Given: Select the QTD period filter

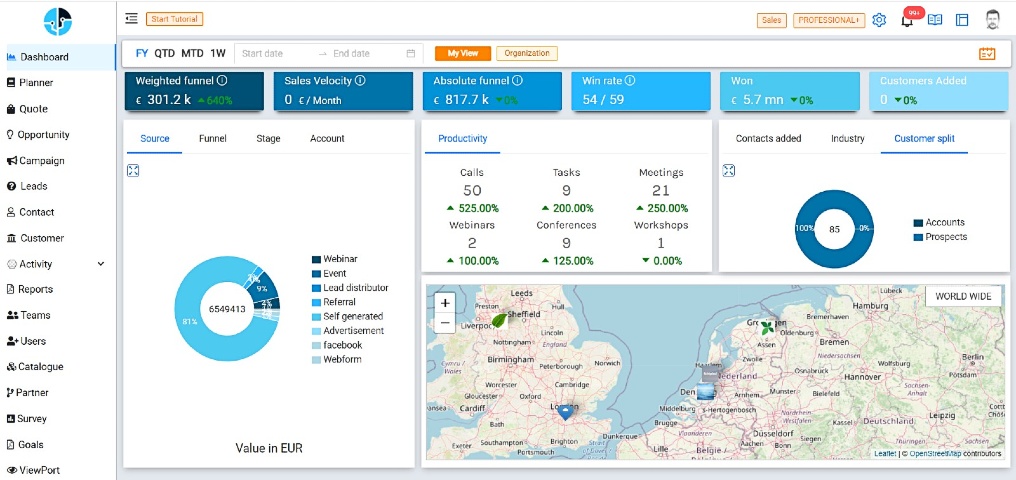Looking at the screenshot, I should click(165, 53).
